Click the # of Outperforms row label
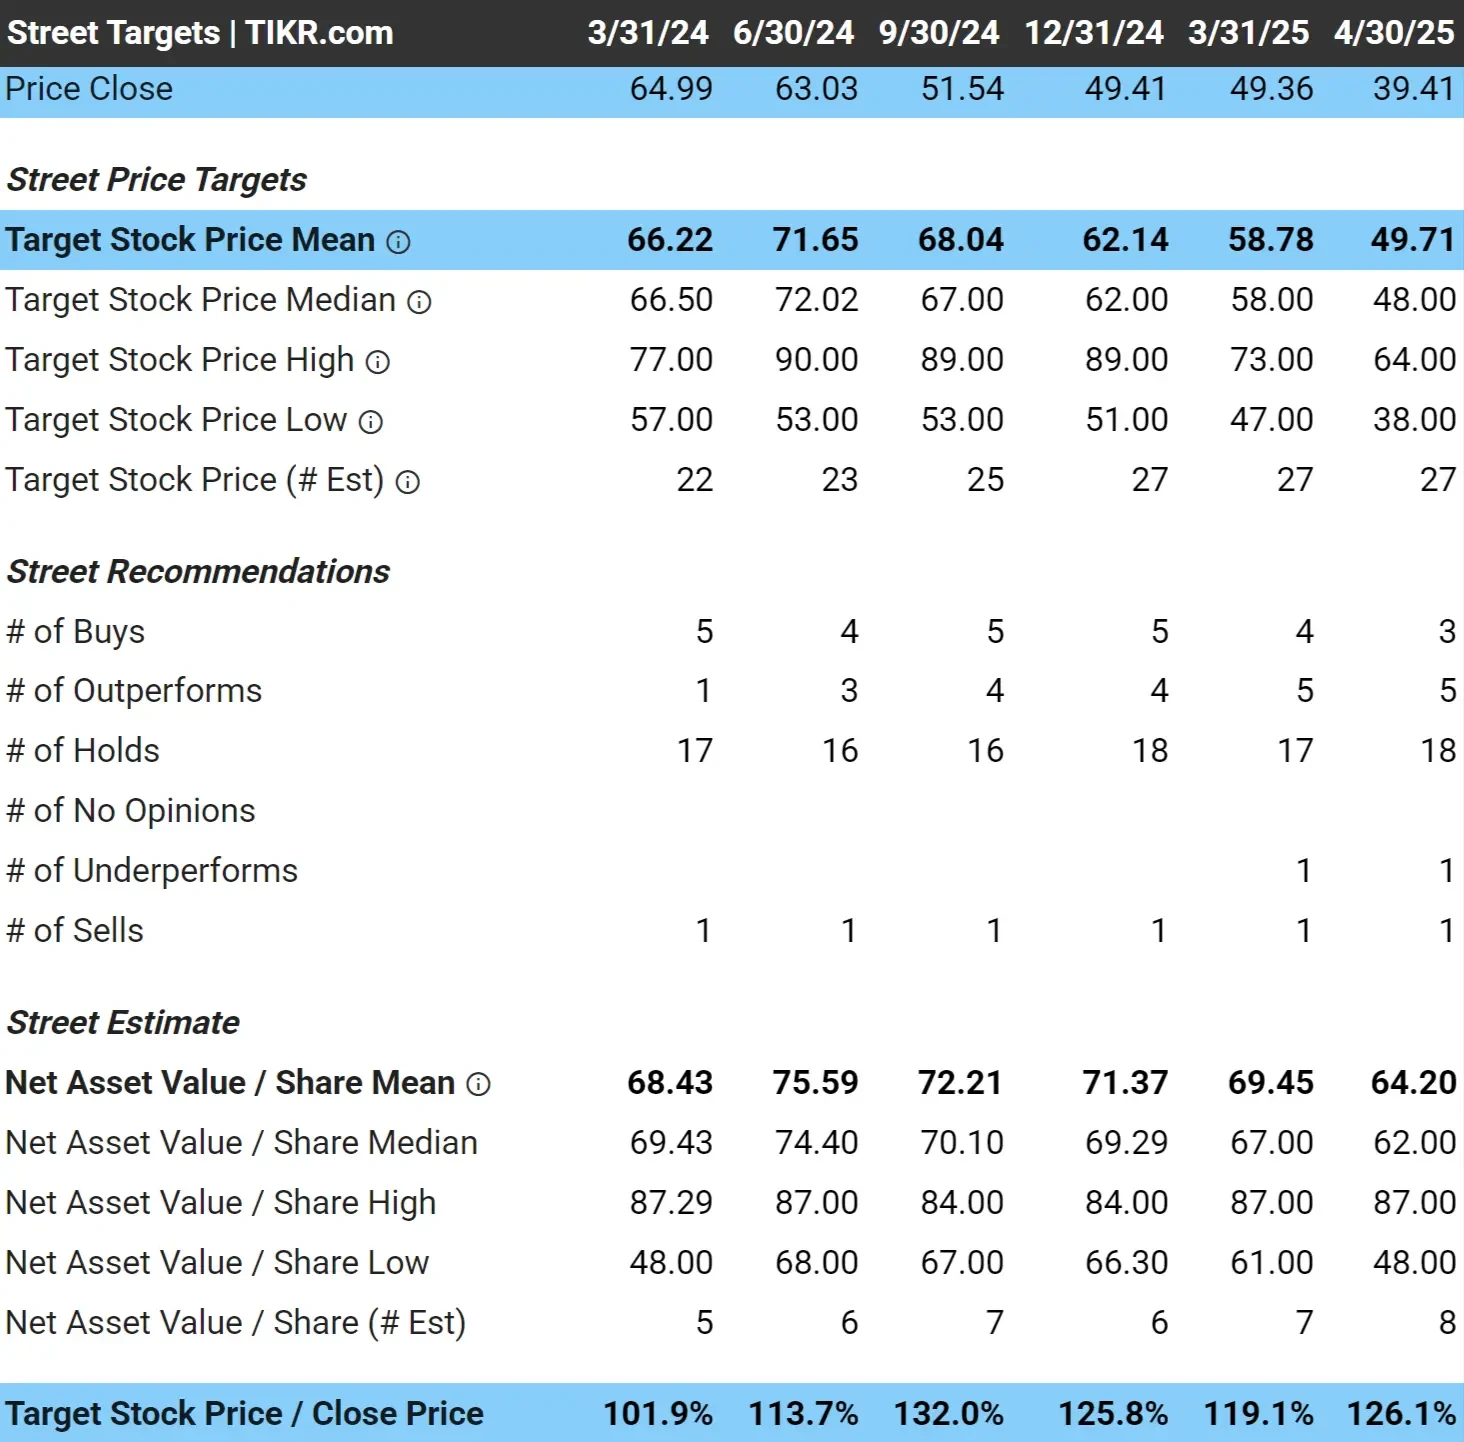 (x=134, y=691)
